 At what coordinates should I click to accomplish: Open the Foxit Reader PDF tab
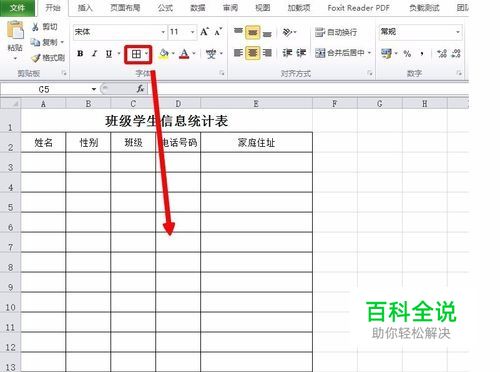(358, 8)
